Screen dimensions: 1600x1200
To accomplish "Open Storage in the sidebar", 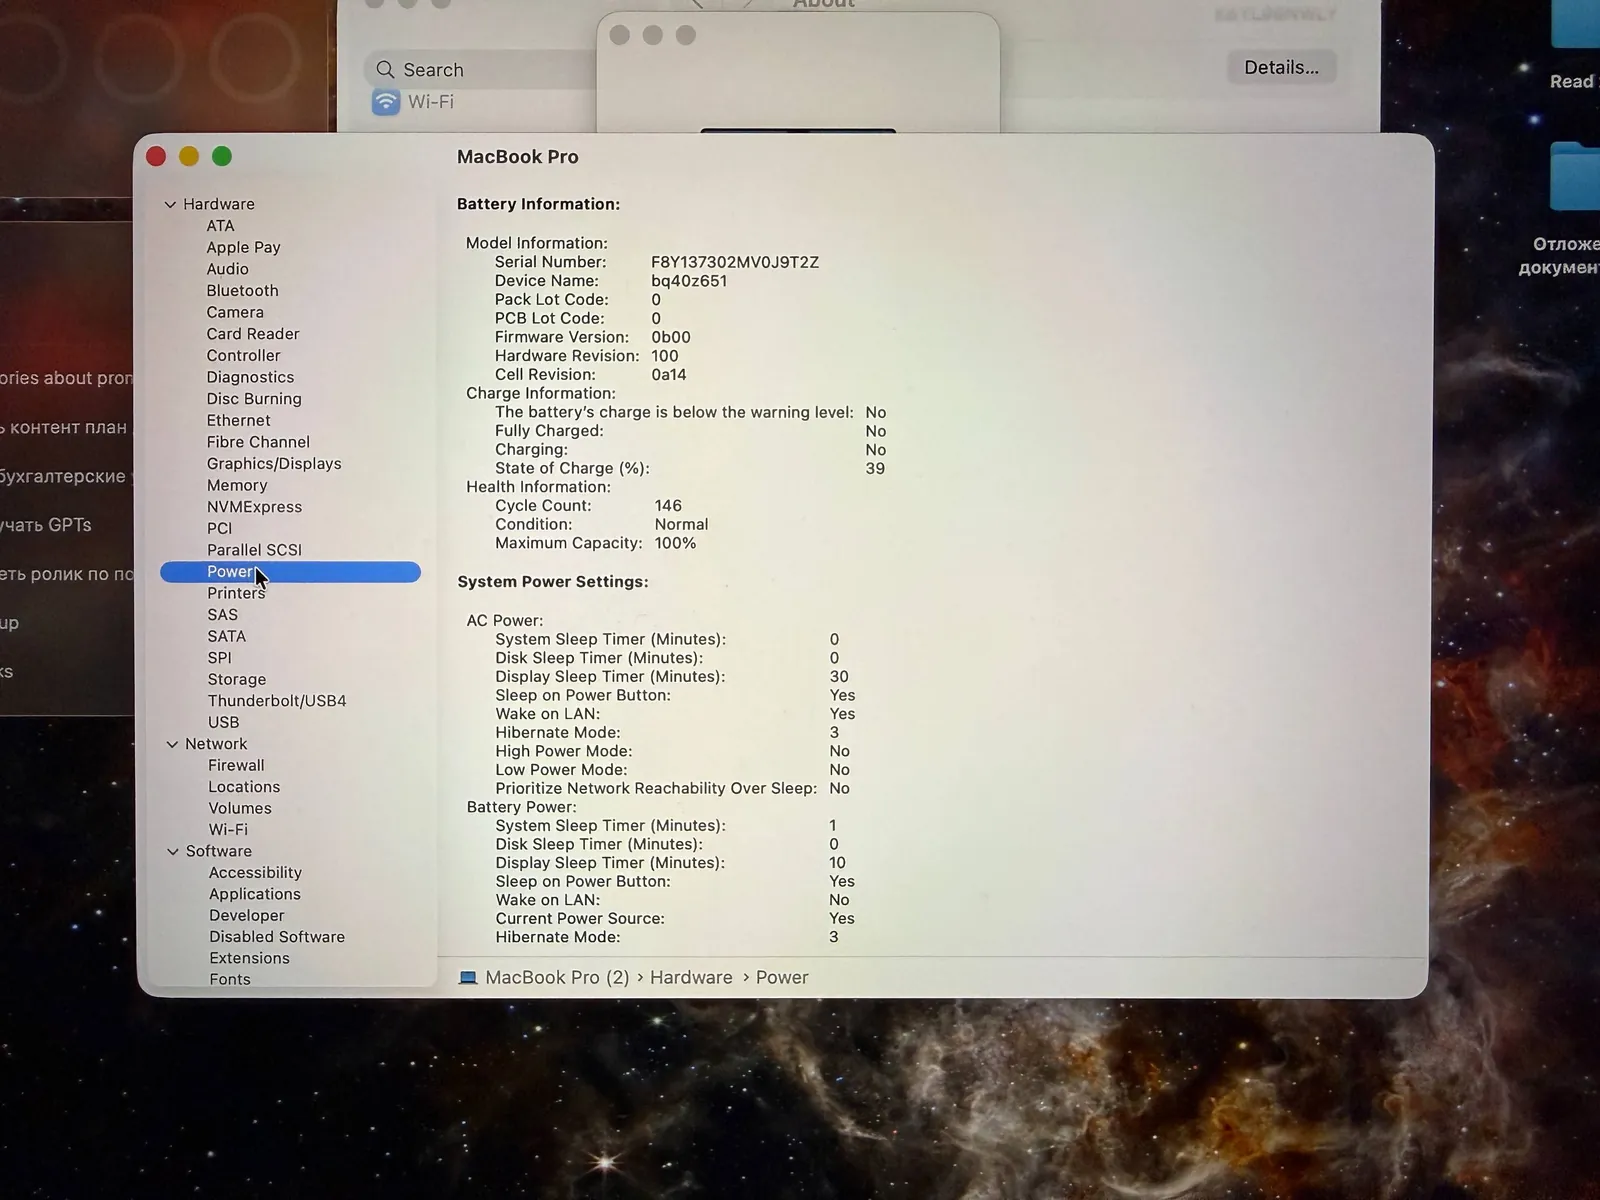I will [x=236, y=680].
